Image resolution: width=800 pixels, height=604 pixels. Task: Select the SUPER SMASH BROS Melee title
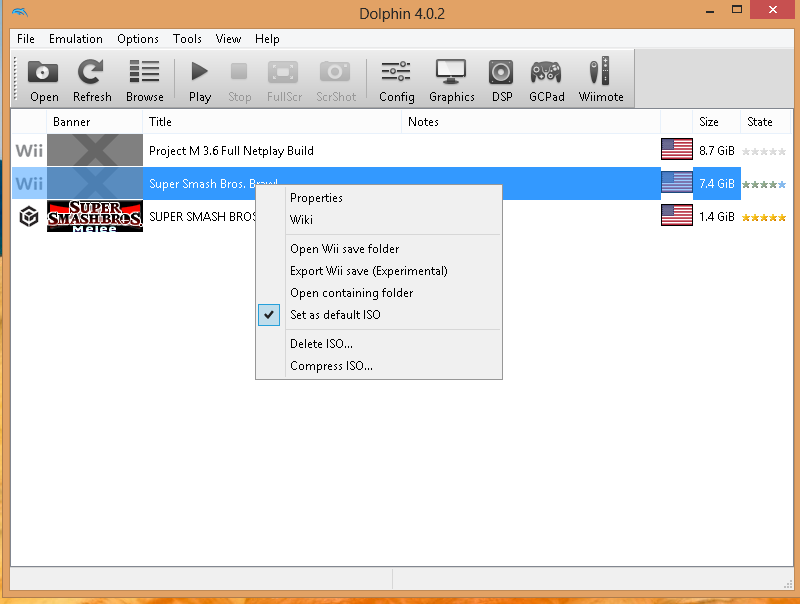coord(202,217)
